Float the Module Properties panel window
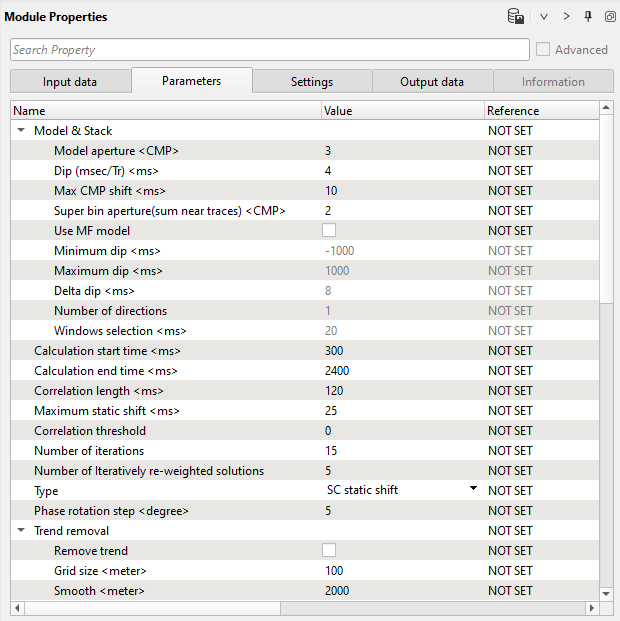The height and width of the screenshot is (621, 620). click(x=609, y=17)
